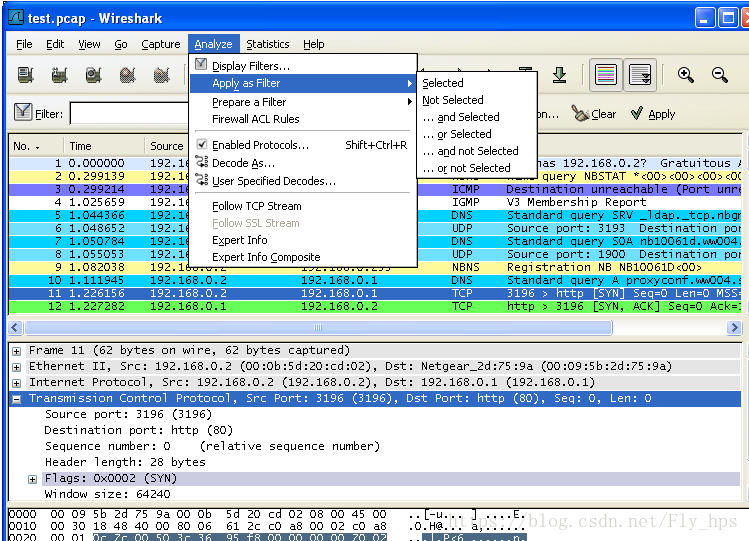Choose Follow TCP Stream

coord(303,206)
